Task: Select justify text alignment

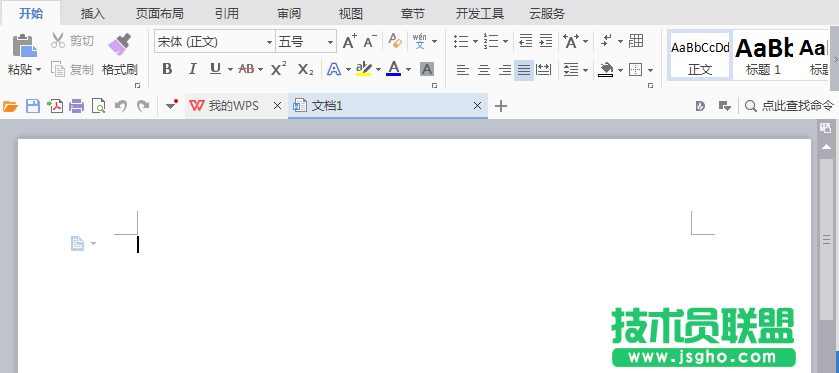Action: [x=524, y=70]
